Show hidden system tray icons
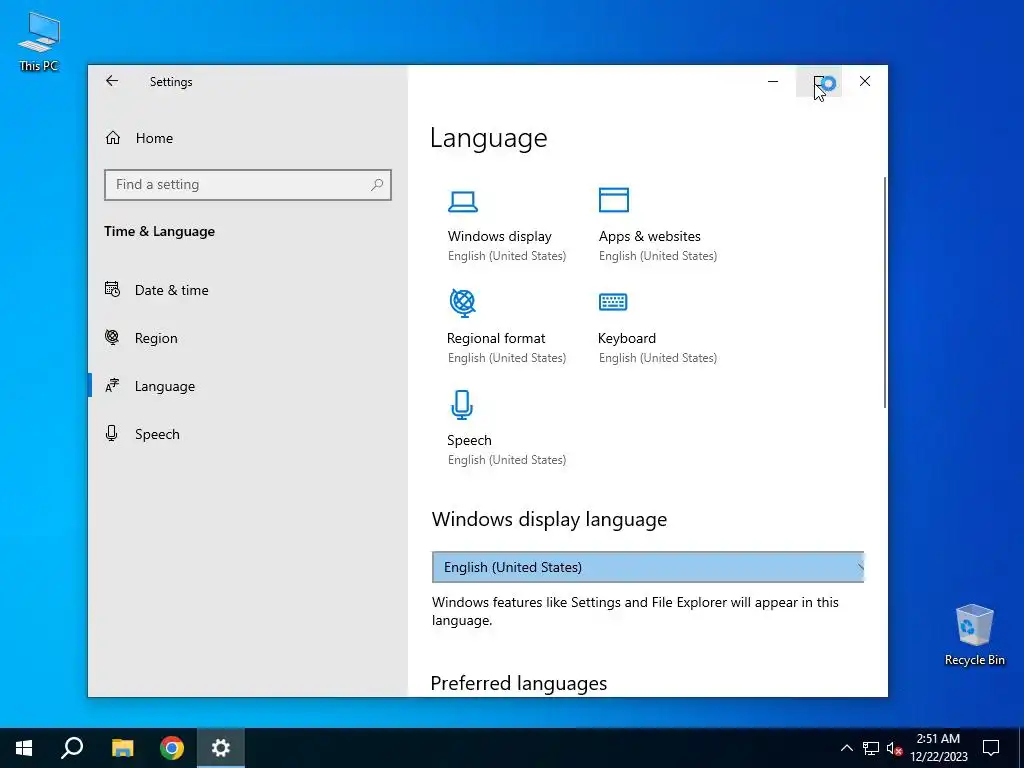Image resolution: width=1024 pixels, height=768 pixels. coord(846,748)
